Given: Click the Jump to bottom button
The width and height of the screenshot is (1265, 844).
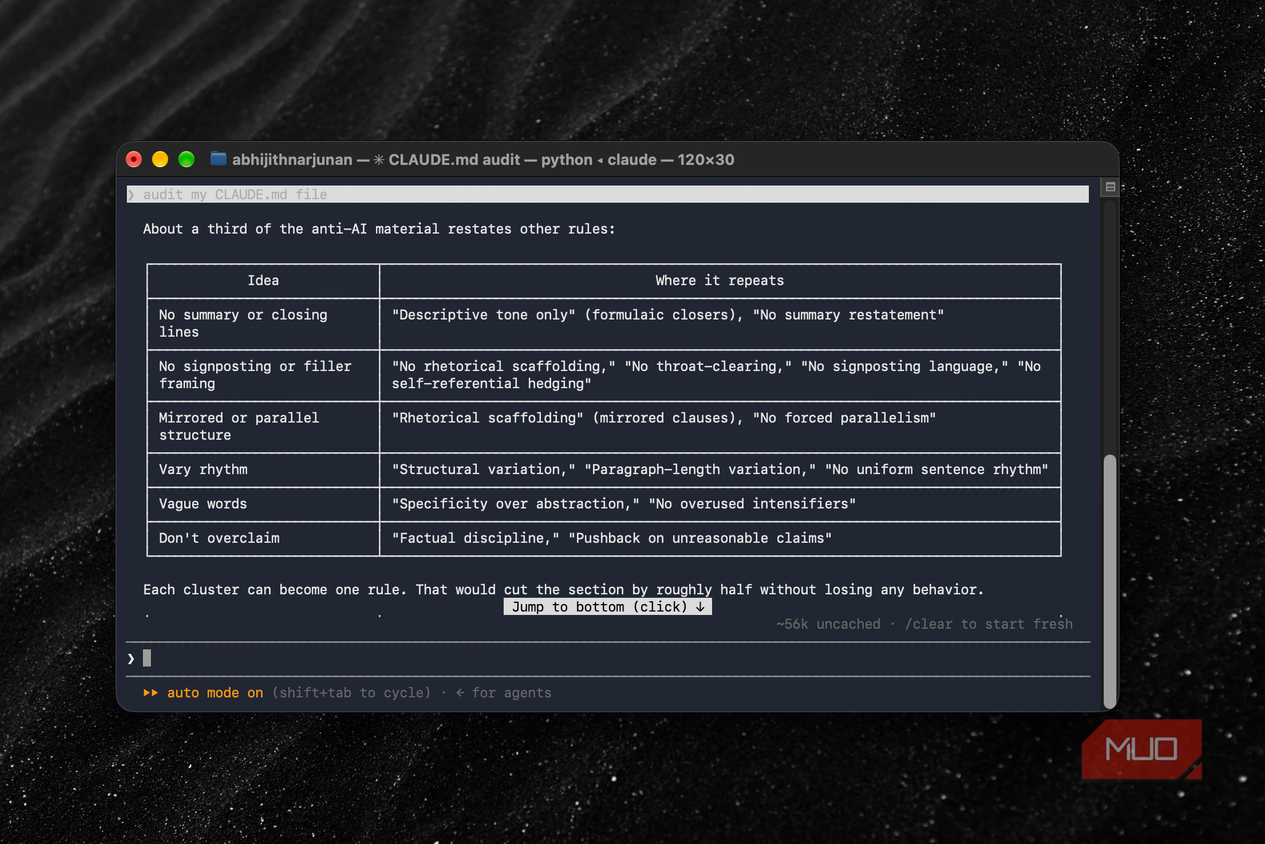Looking at the screenshot, I should click(608, 607).
